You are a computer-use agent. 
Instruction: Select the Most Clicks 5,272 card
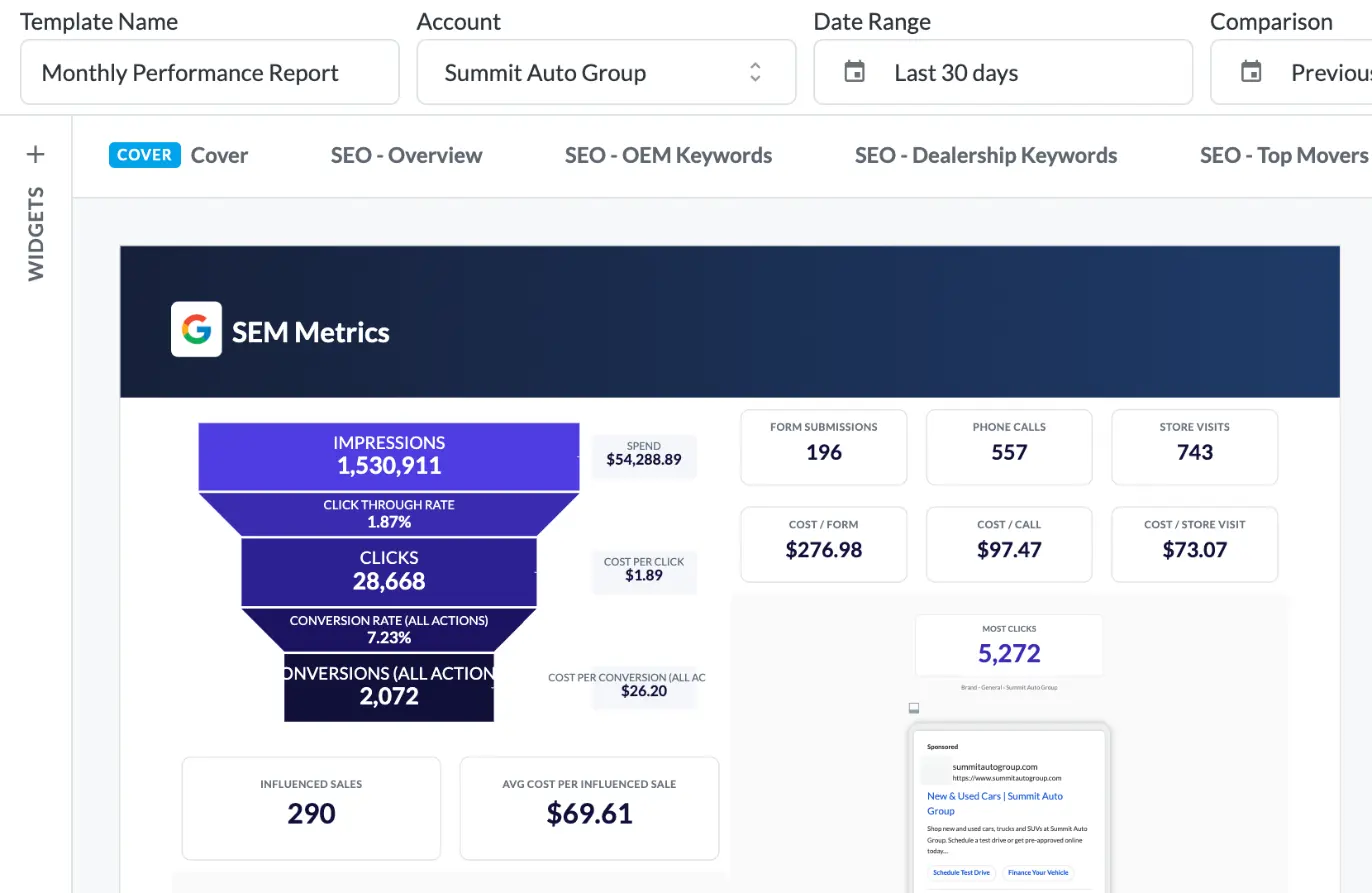pos(1009,645)
